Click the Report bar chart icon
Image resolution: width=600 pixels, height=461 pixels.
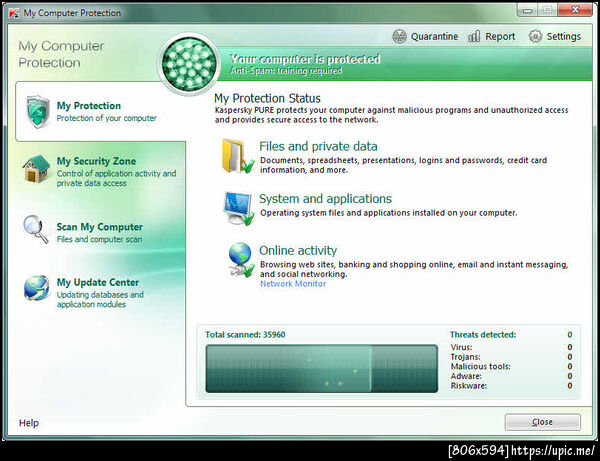pyautogui.click(x=474, y=36)
